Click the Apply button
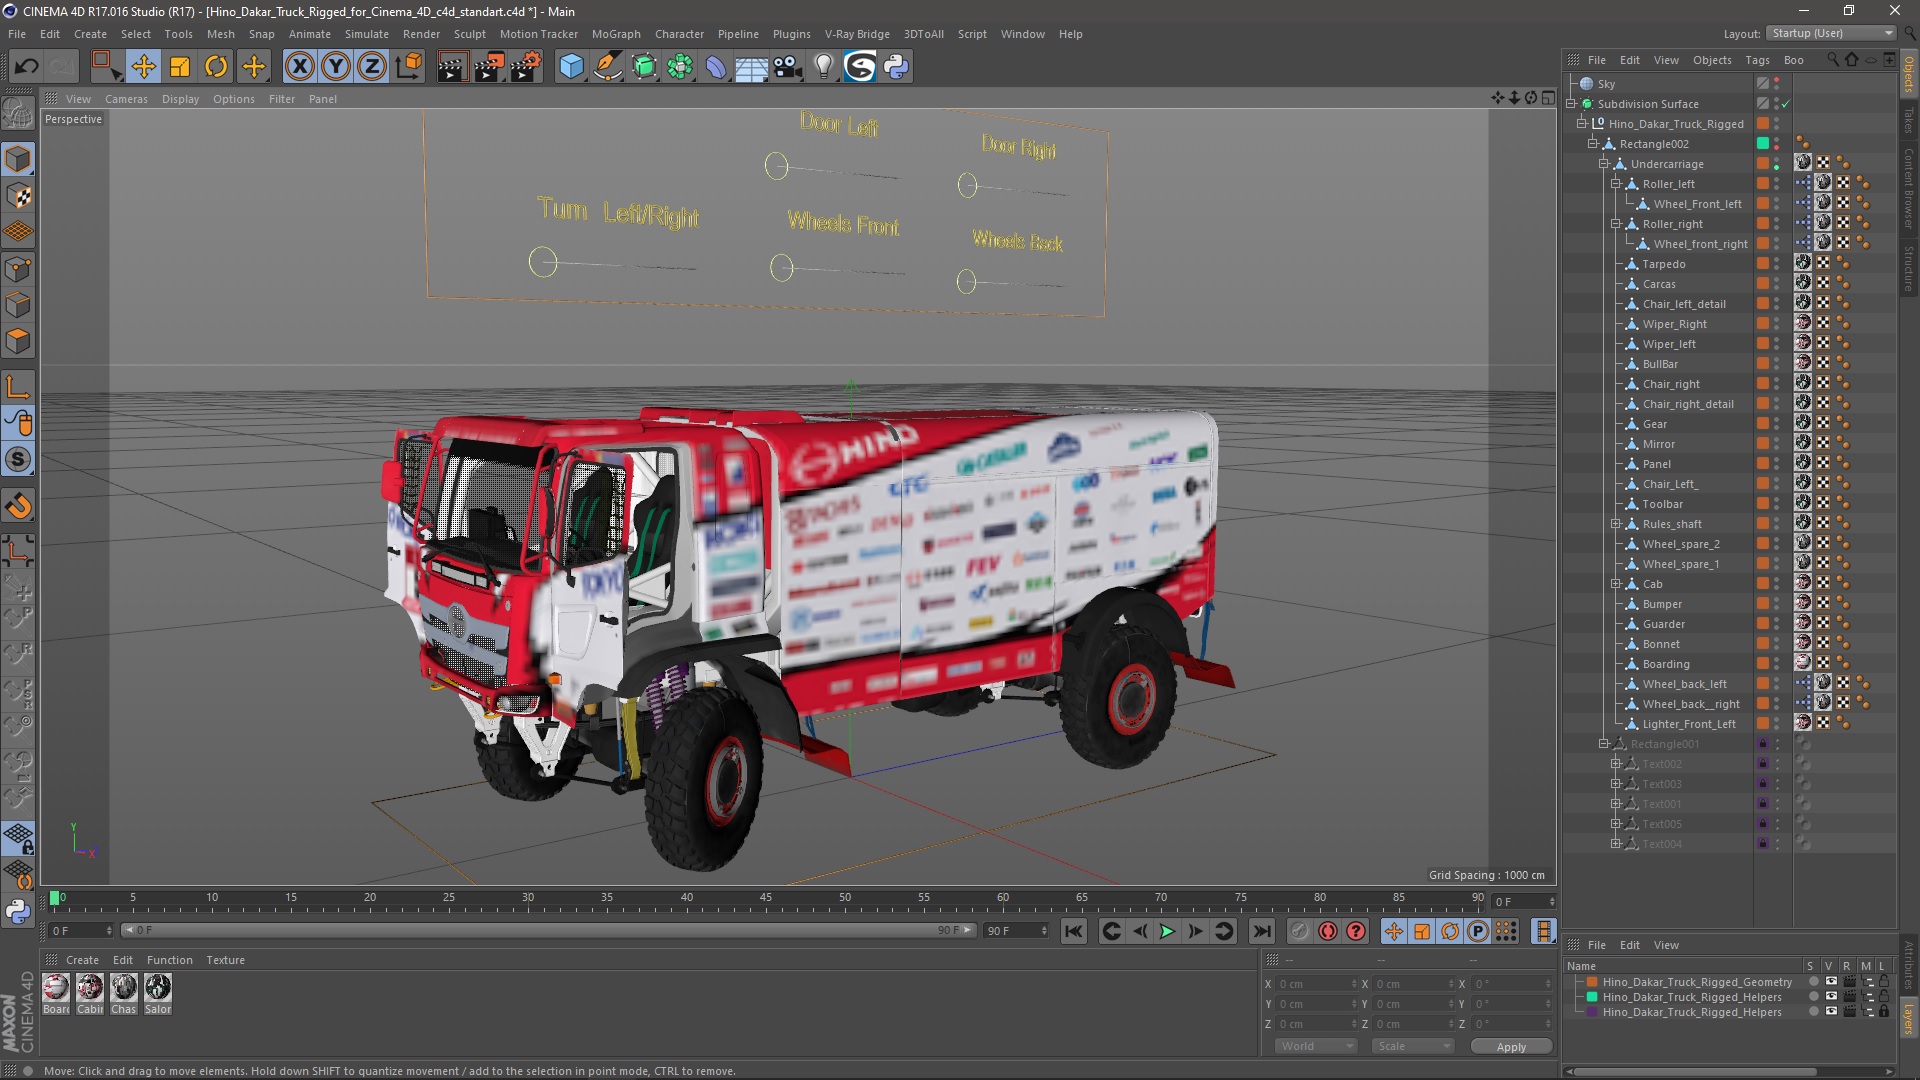 pyautogui.click(x=1511, y=1046)
